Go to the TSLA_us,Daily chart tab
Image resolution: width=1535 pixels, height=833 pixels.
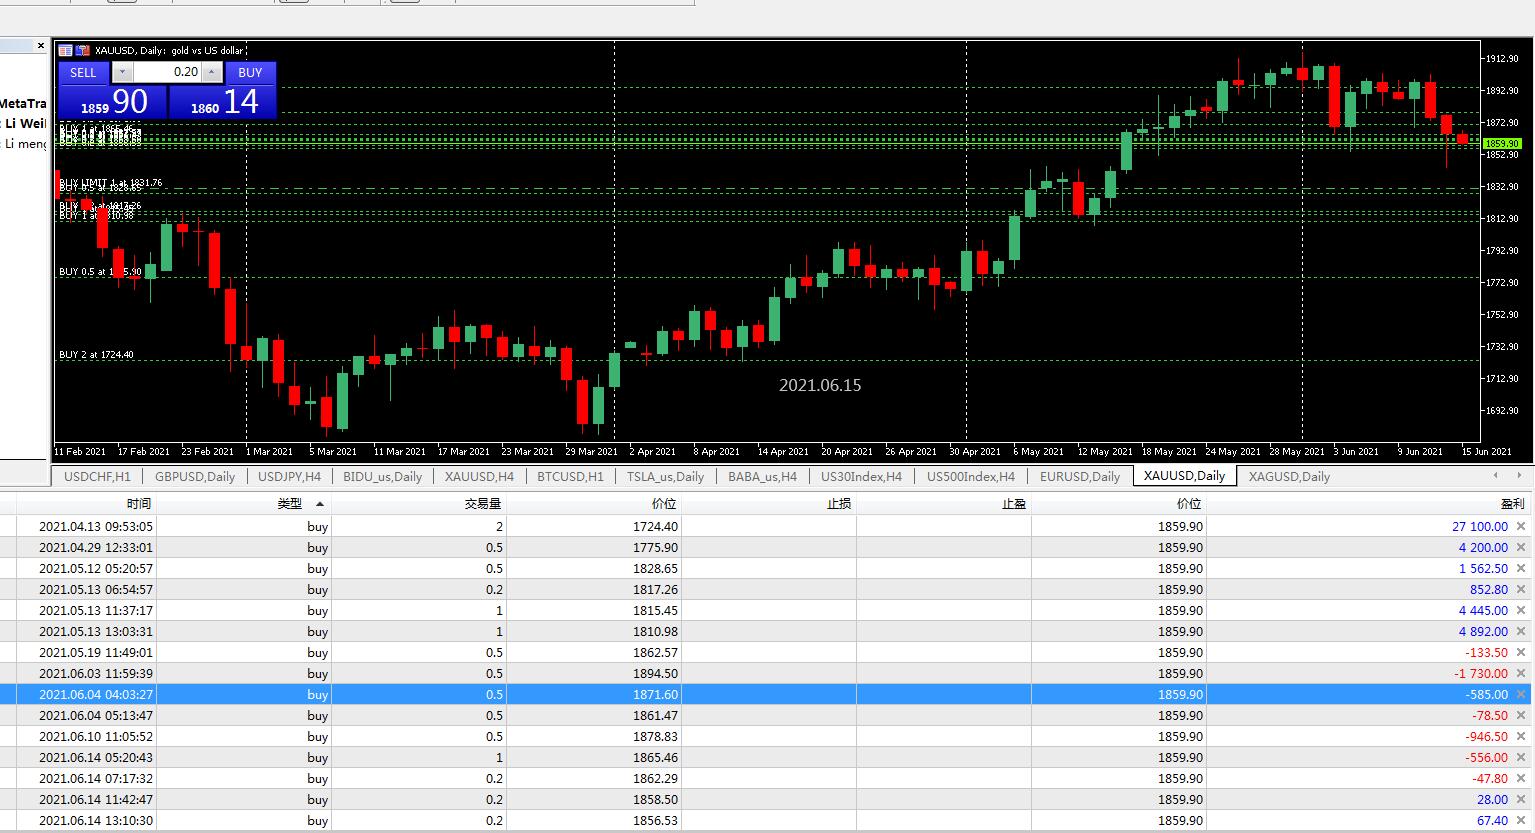(x=666, y=476)
